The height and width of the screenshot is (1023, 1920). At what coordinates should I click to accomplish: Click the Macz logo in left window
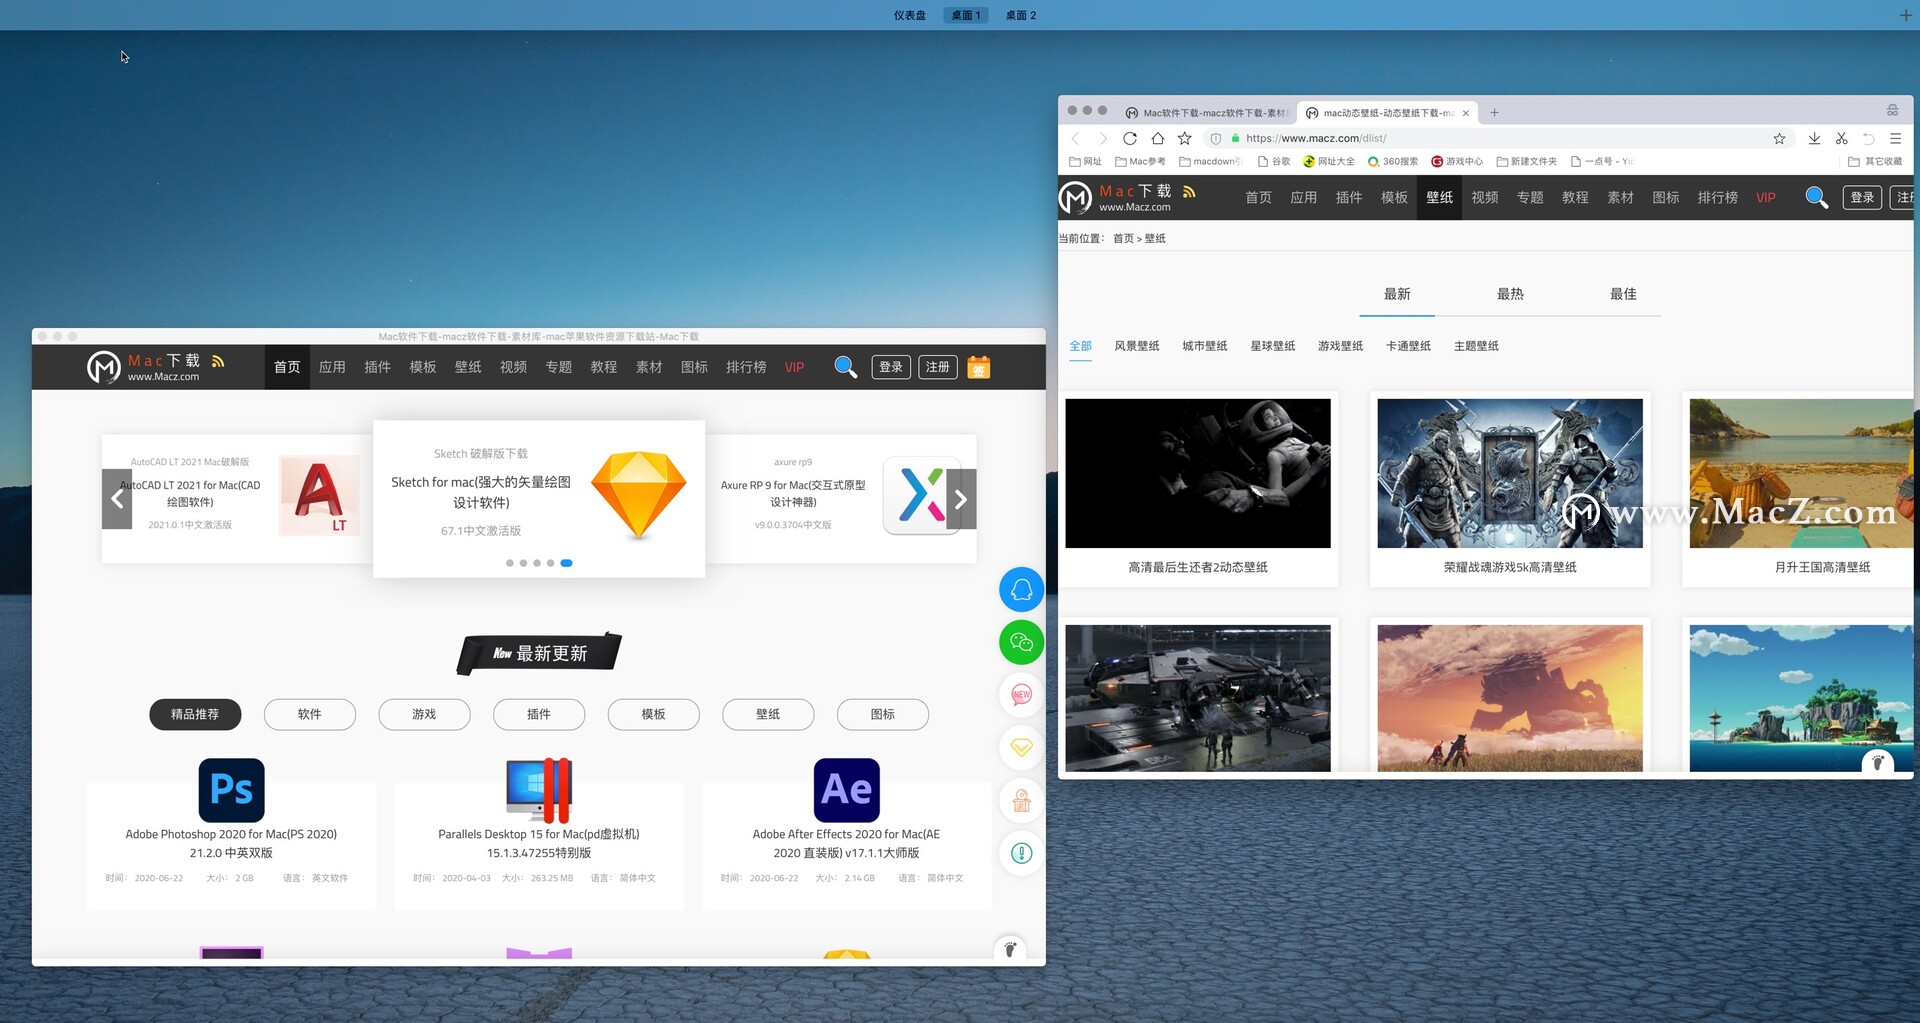103,368
